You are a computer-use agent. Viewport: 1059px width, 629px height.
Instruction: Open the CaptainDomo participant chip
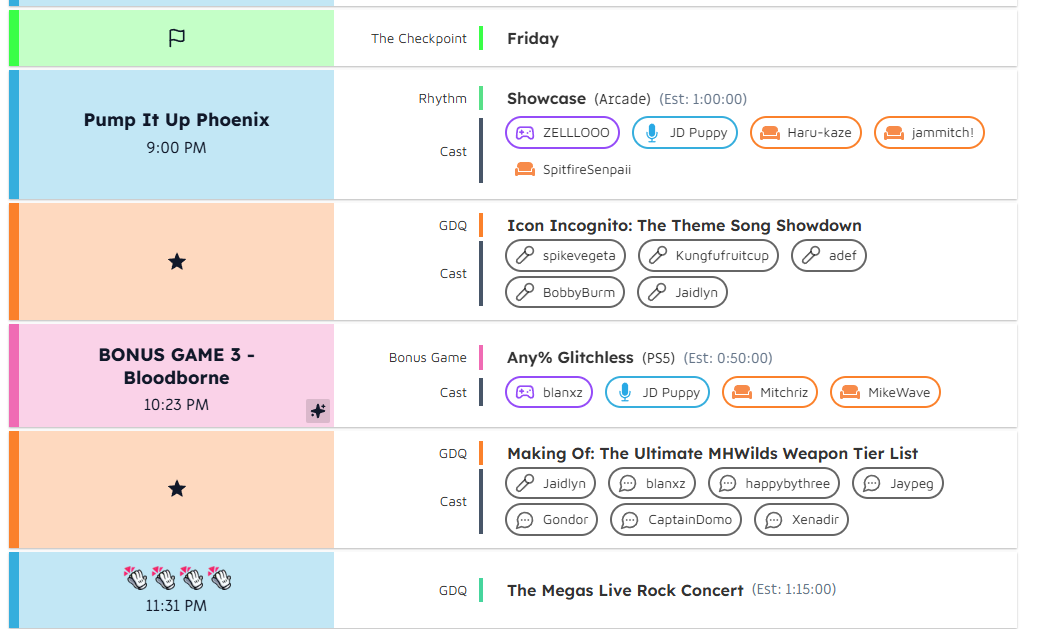[x=676, y=520]
